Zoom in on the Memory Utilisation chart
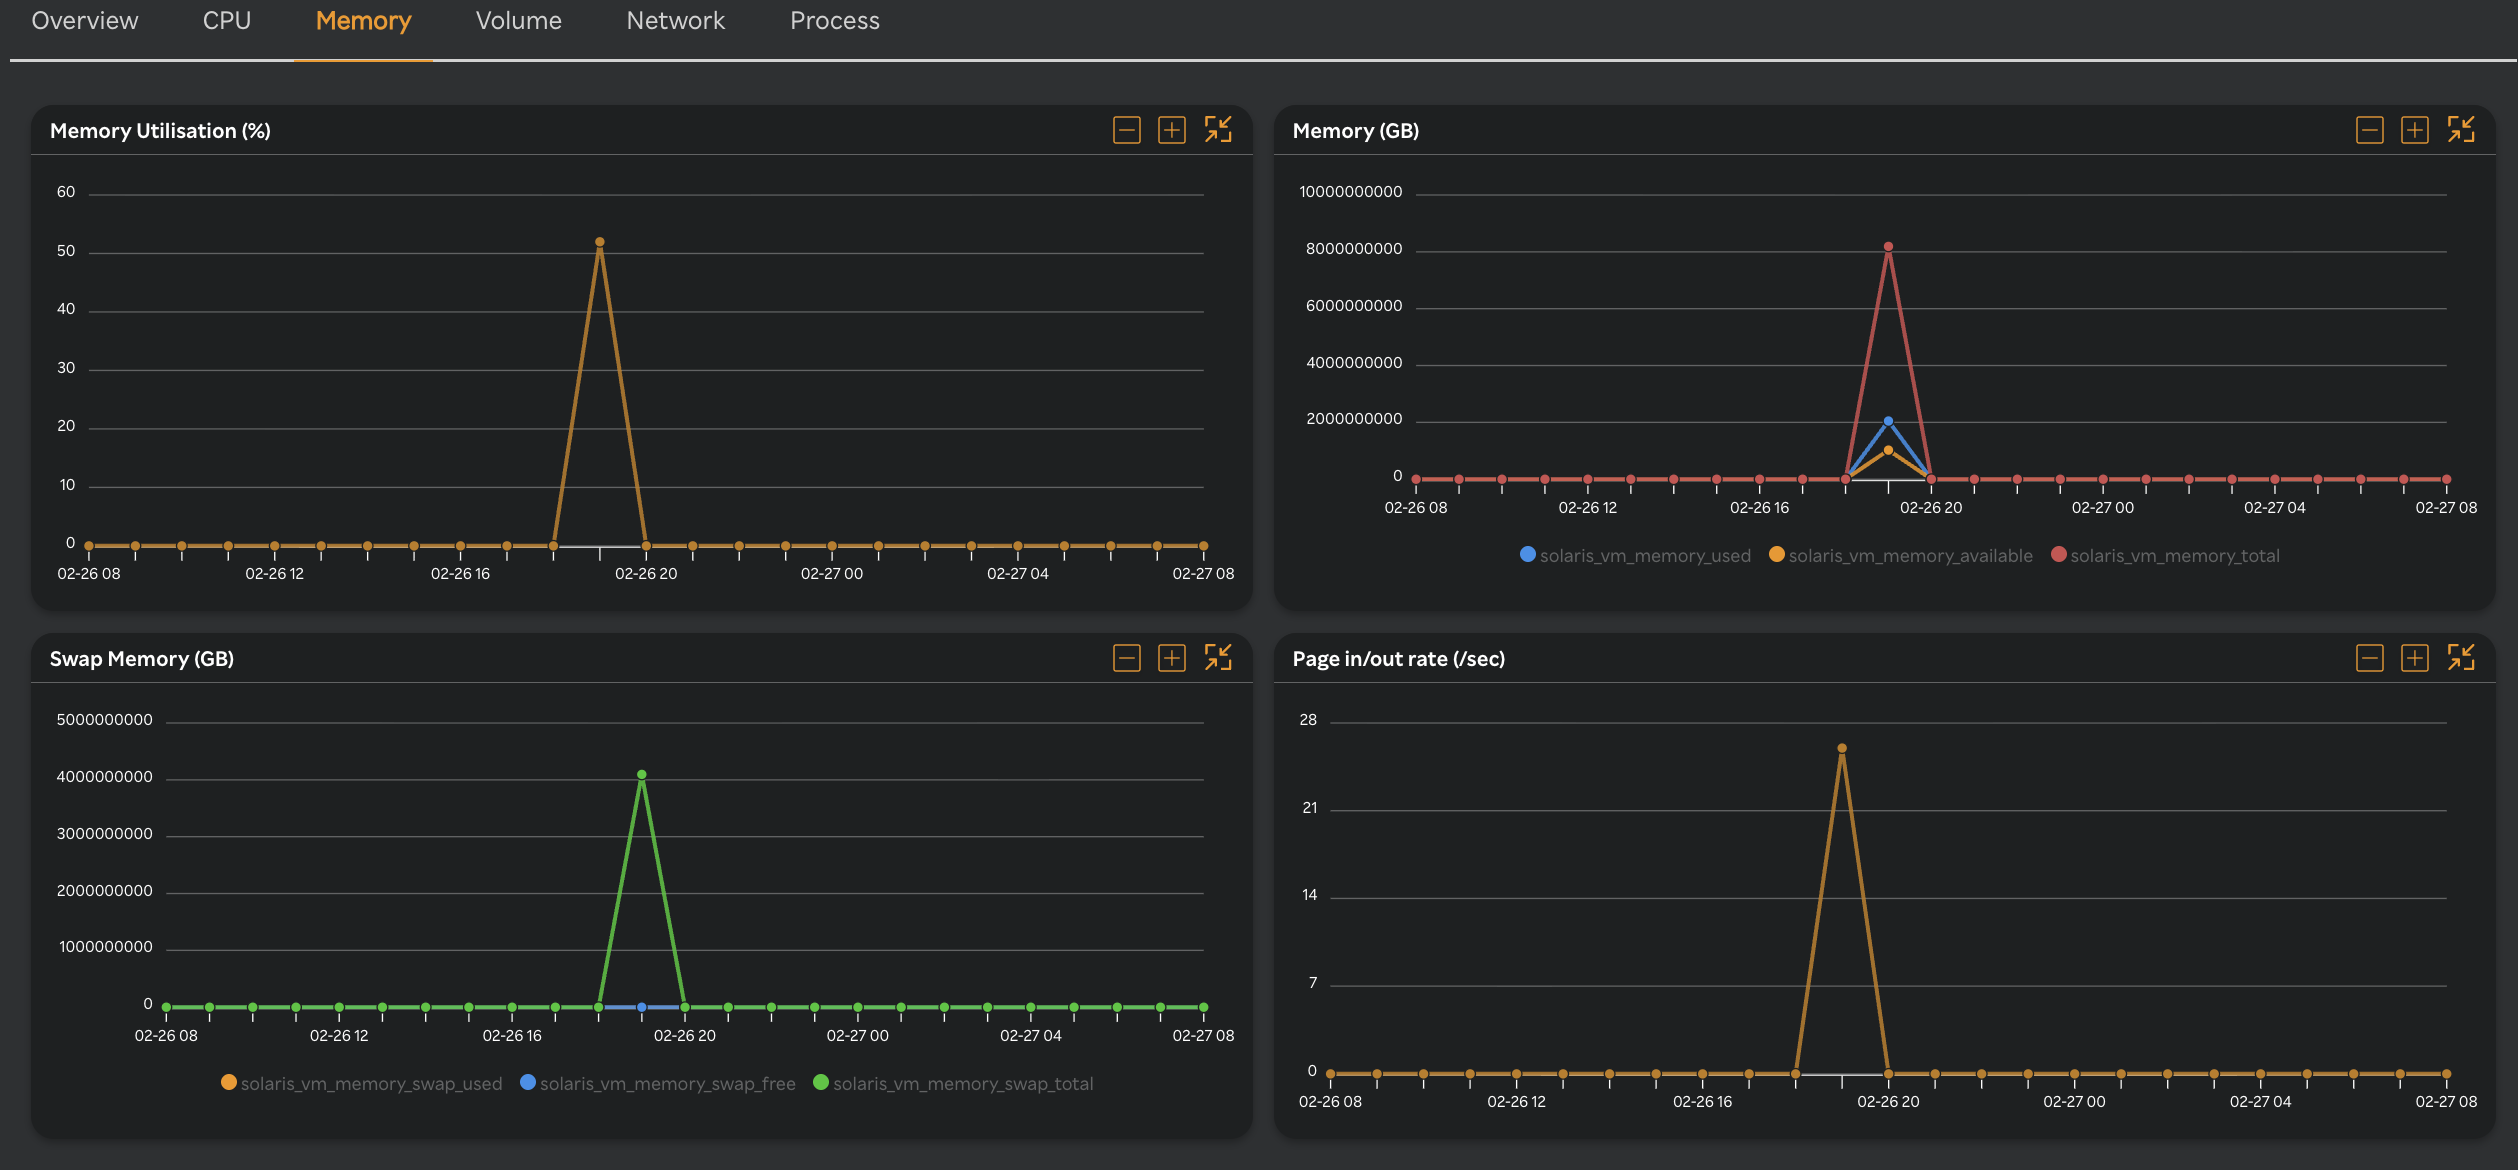Image resolution: width=2518 pixels, height=1170 pixels. coord(1169,129)
